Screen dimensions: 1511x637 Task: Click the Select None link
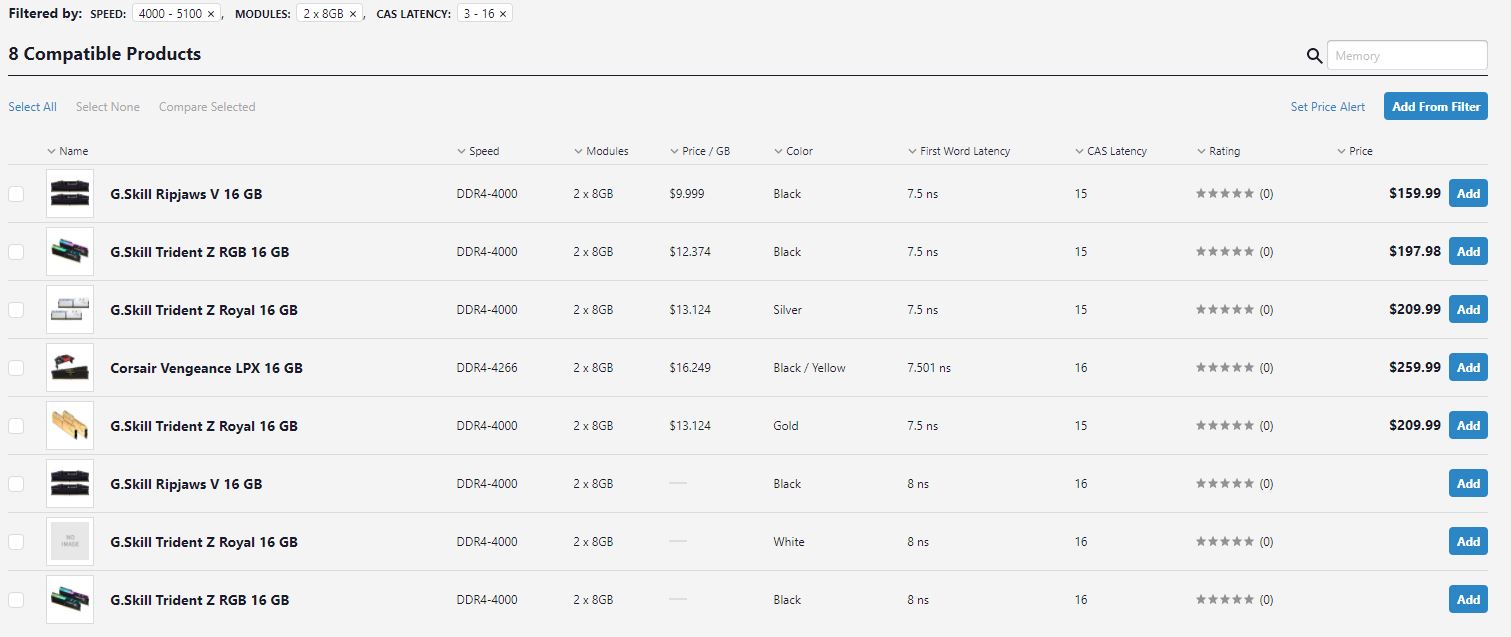[108, 107]
